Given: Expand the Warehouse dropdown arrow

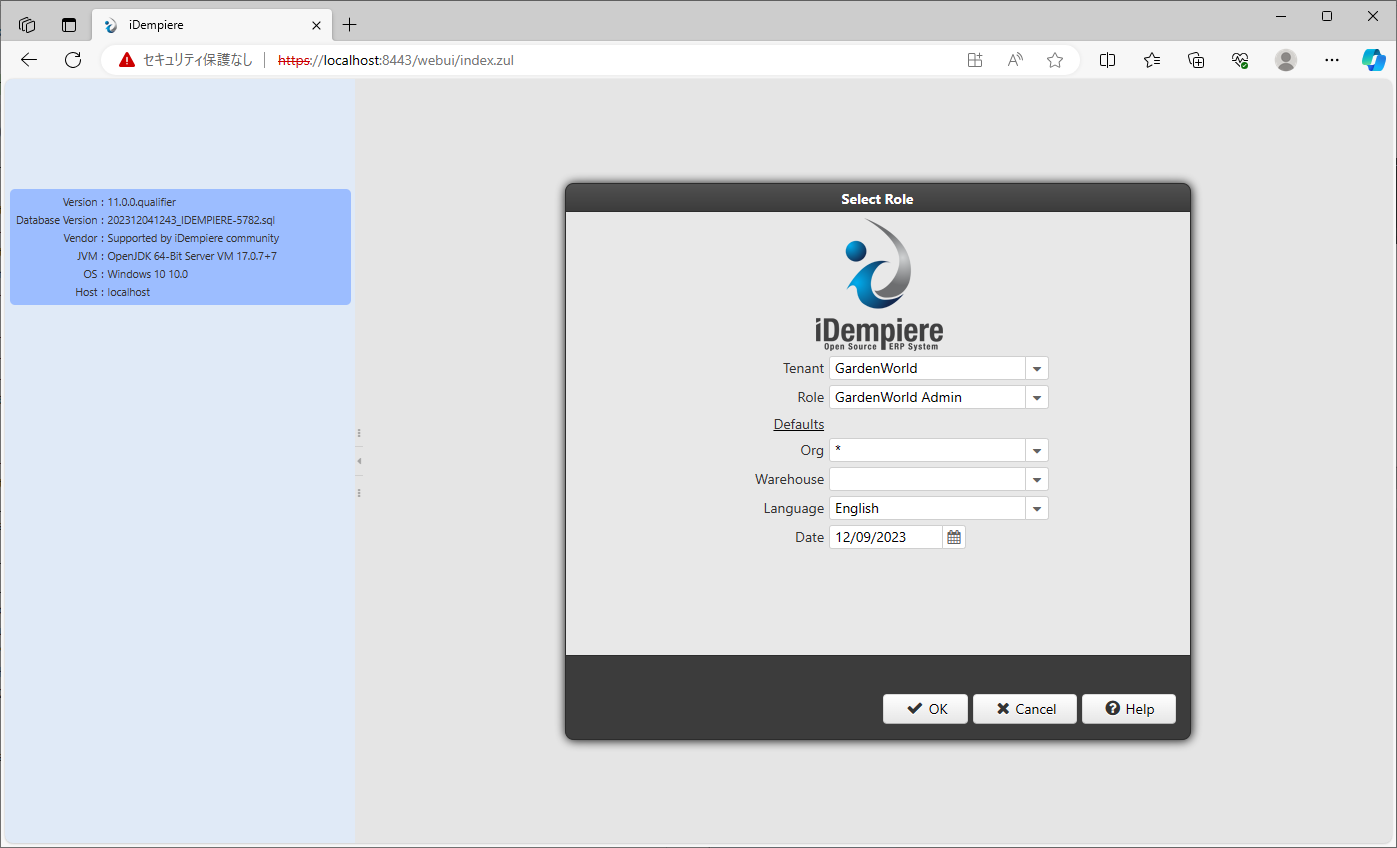Looking at the screenshot, I should pyautogui.click(x=1037, y=479).
